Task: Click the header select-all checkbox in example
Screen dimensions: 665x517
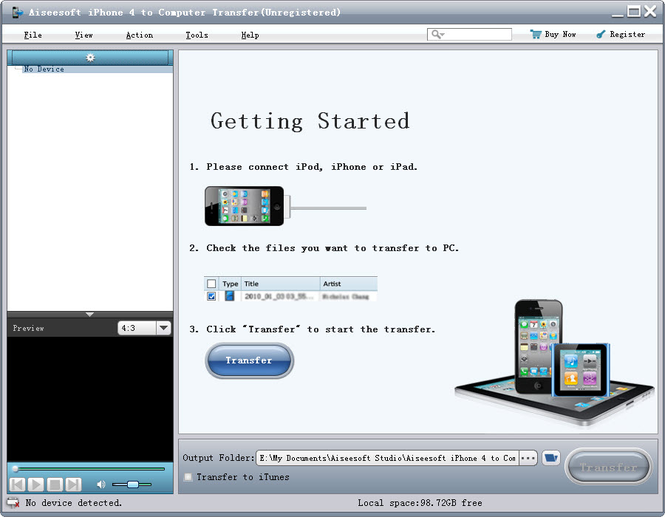Action: point(211,283)
